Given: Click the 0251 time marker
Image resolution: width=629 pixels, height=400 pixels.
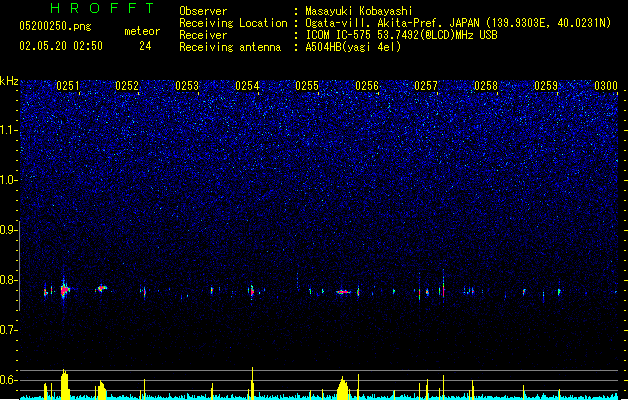Looking at the screenshot, I should point(68,86).
